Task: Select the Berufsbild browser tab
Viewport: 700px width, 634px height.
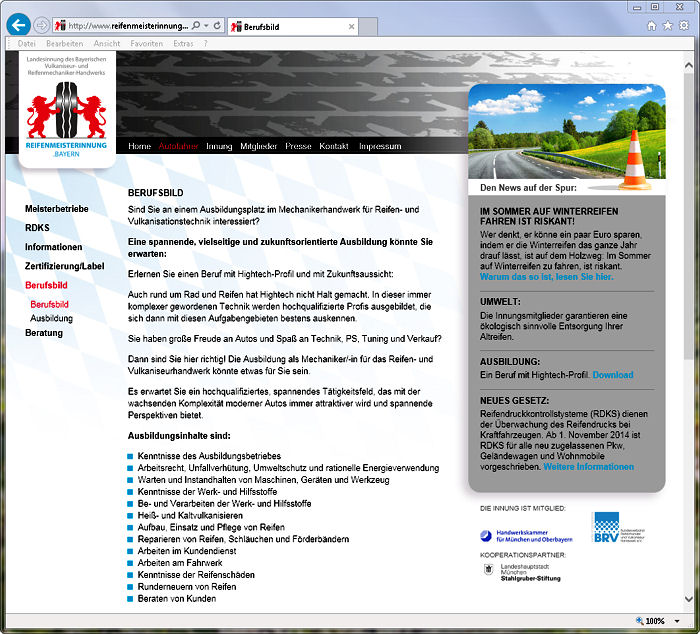Action: [292, 27]
